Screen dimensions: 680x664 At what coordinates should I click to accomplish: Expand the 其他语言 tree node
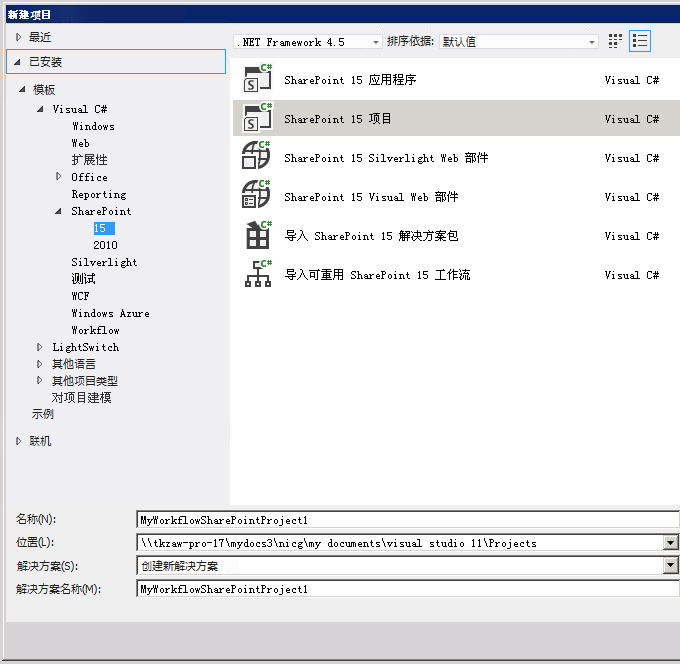[x=39, y=364]
